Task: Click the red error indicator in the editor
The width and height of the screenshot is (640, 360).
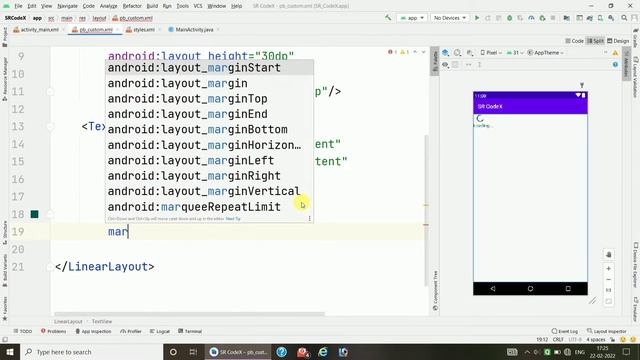Action: tap(392, 52)
